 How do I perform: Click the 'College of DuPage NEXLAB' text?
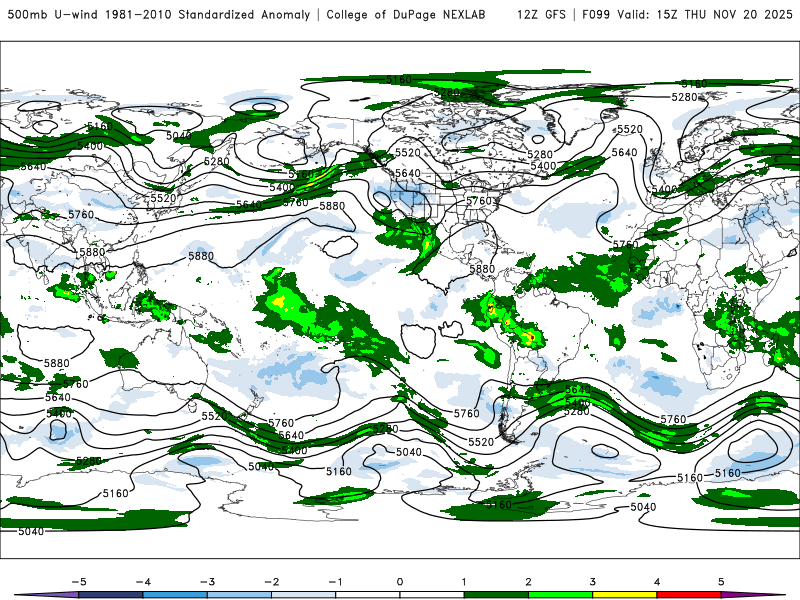coord(406,14)
